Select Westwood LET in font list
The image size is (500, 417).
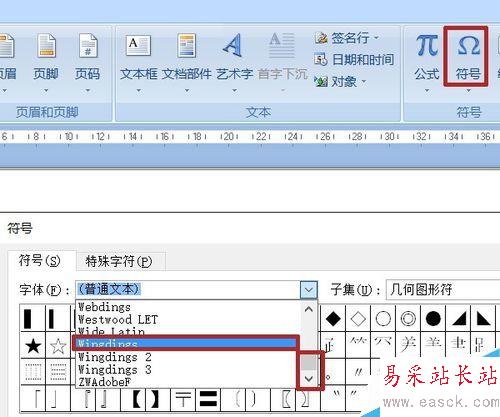[188, 320]
